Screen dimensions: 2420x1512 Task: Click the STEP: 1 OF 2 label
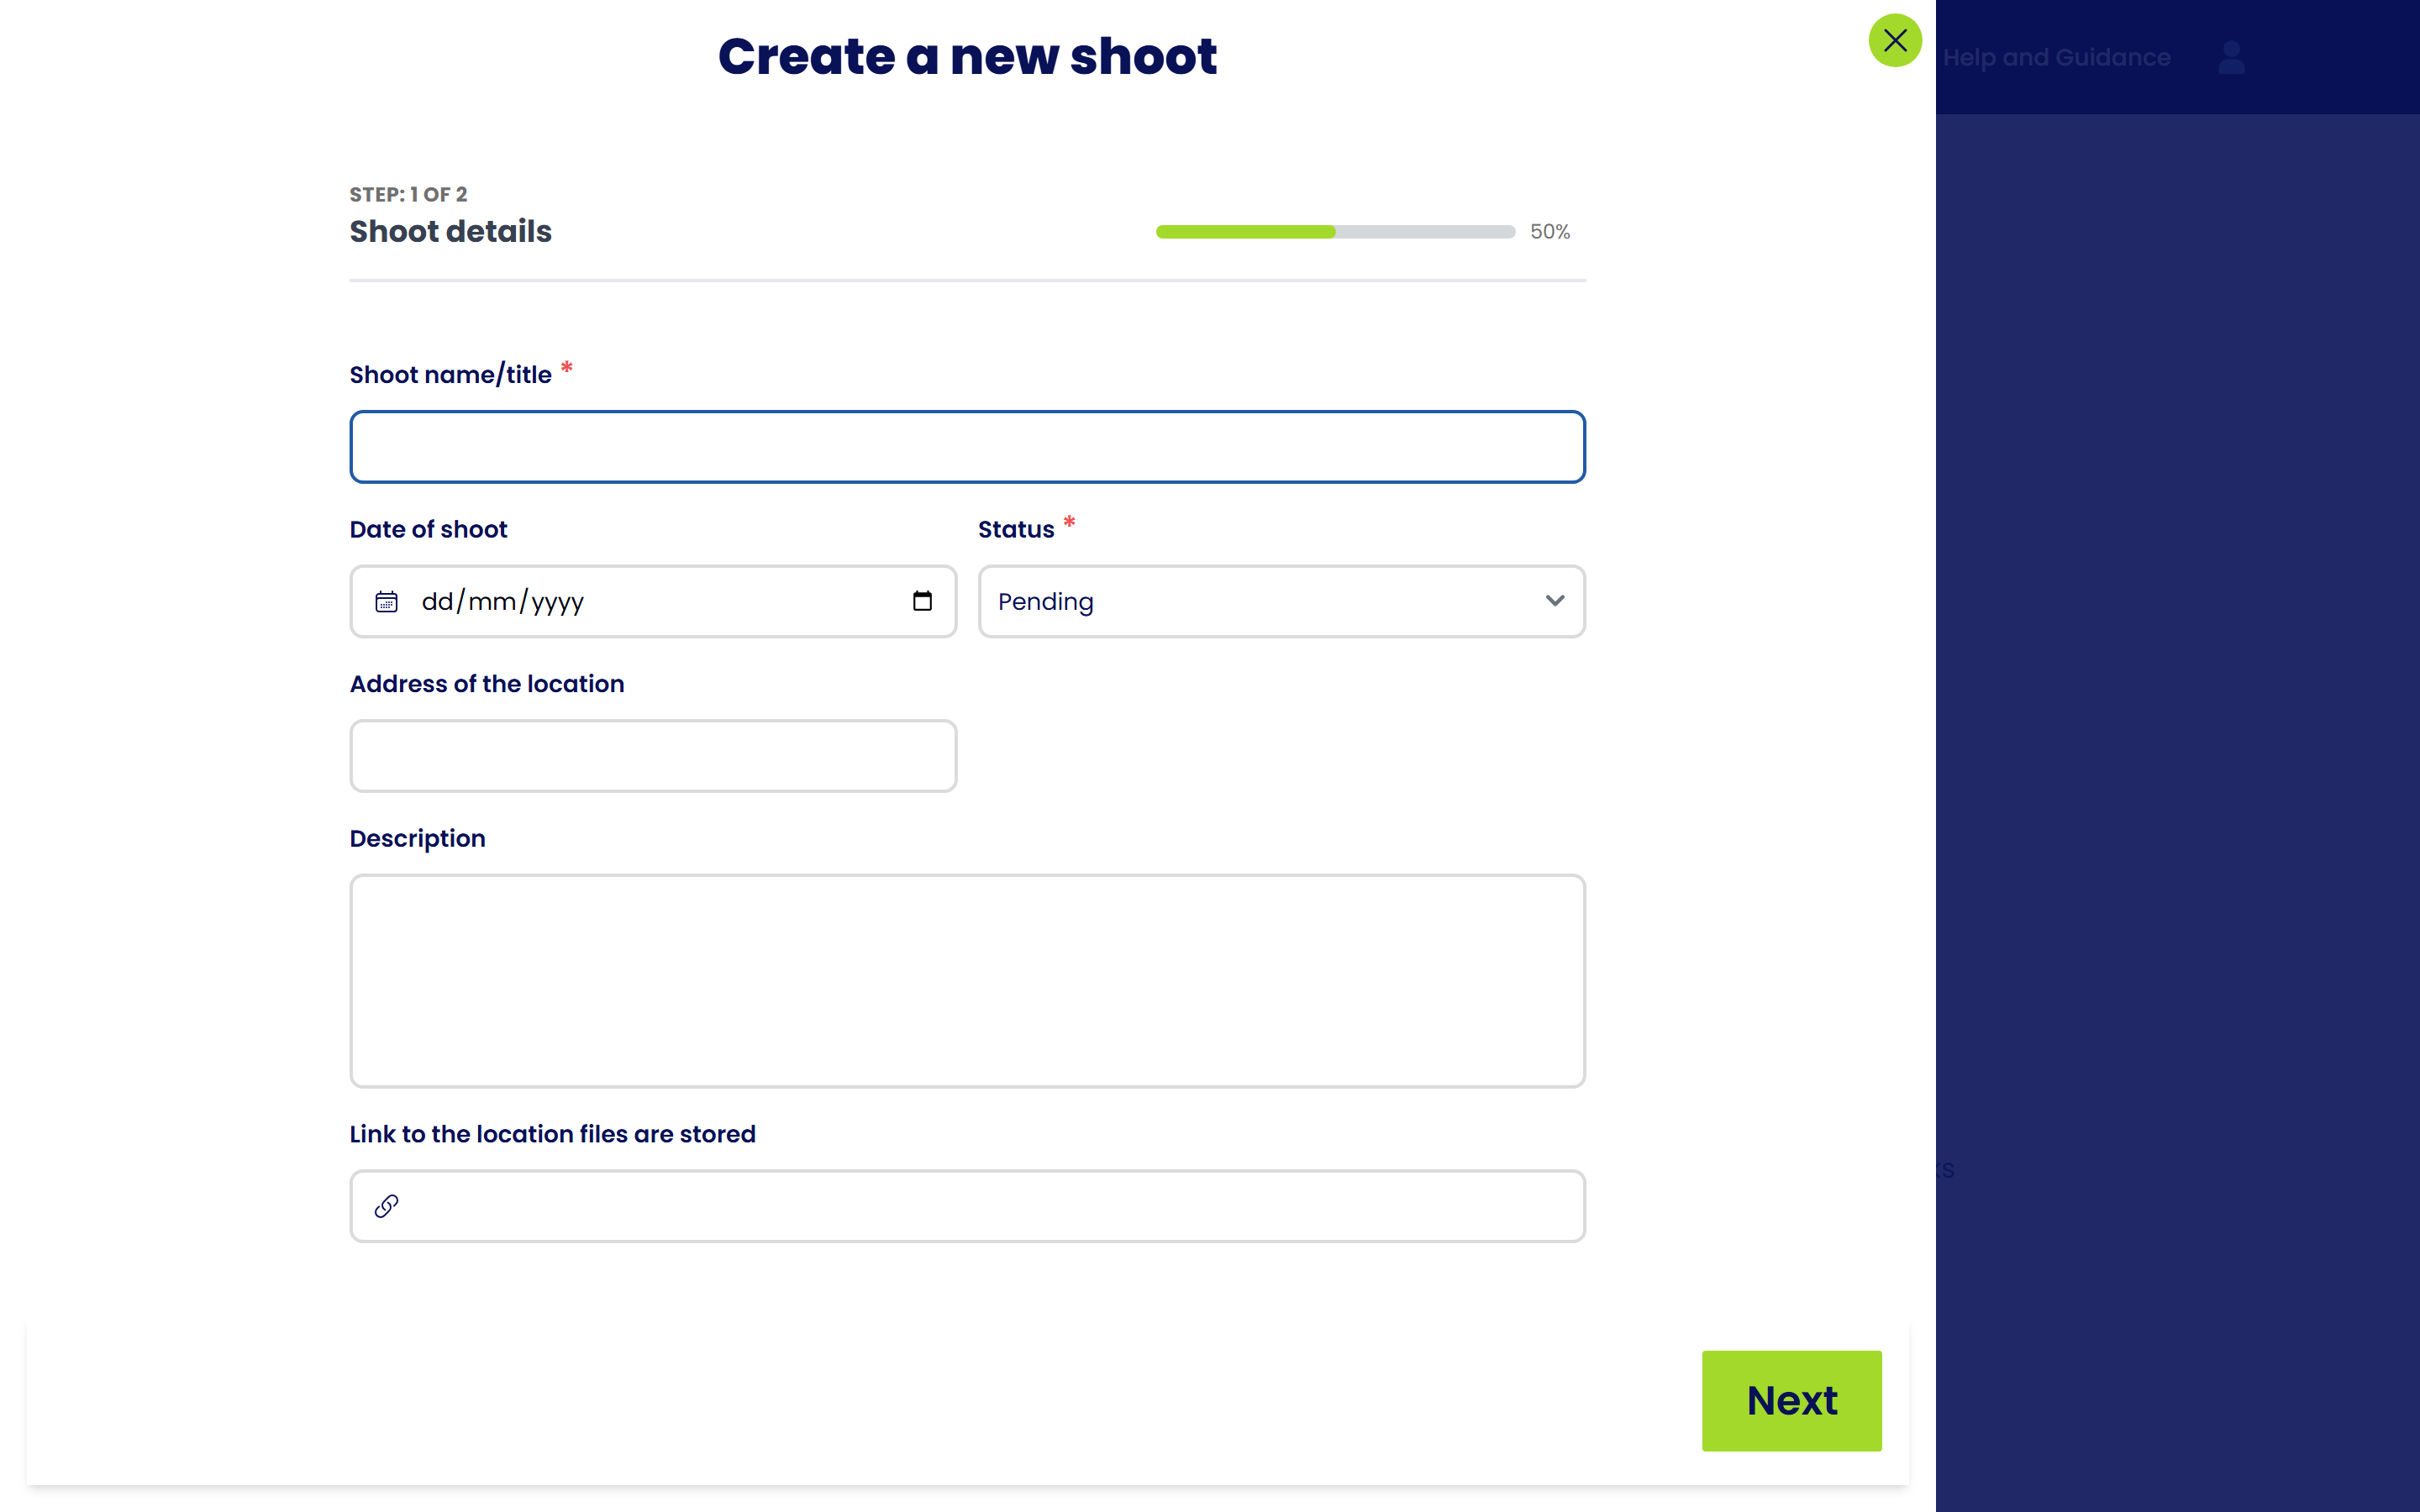click(408, 194)
